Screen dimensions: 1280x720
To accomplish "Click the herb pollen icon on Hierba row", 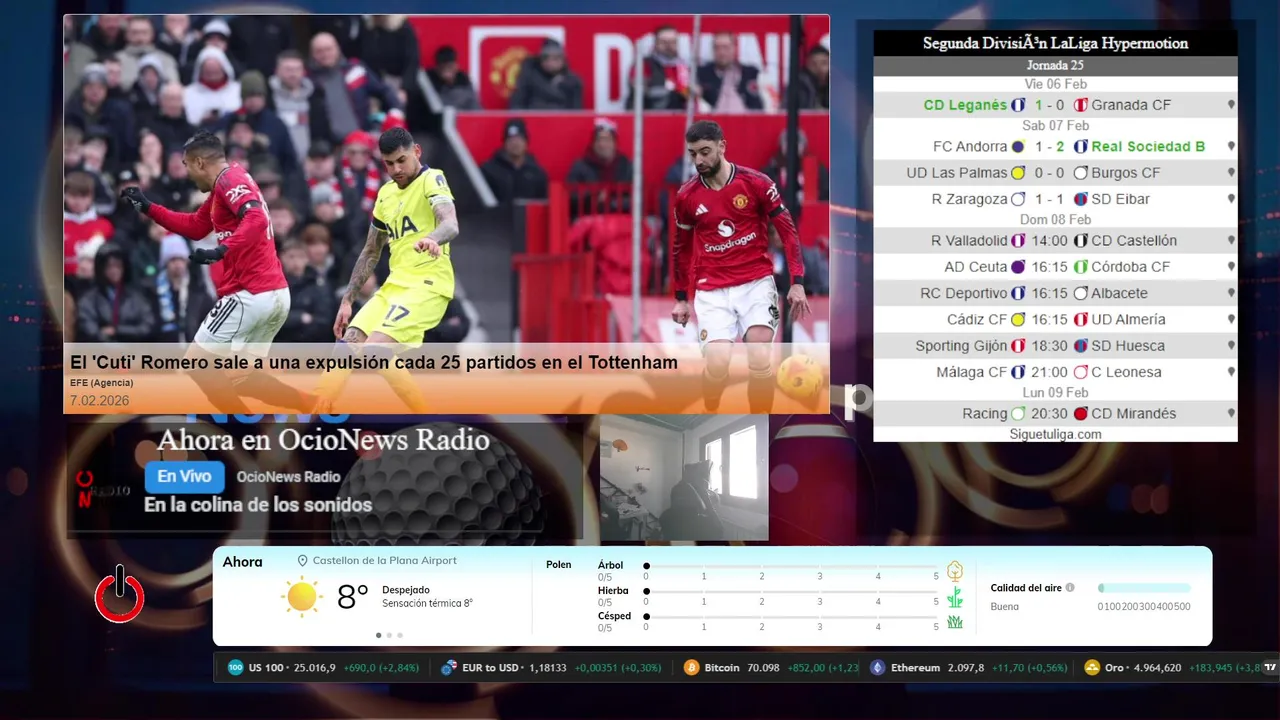I will pos(955,597).
